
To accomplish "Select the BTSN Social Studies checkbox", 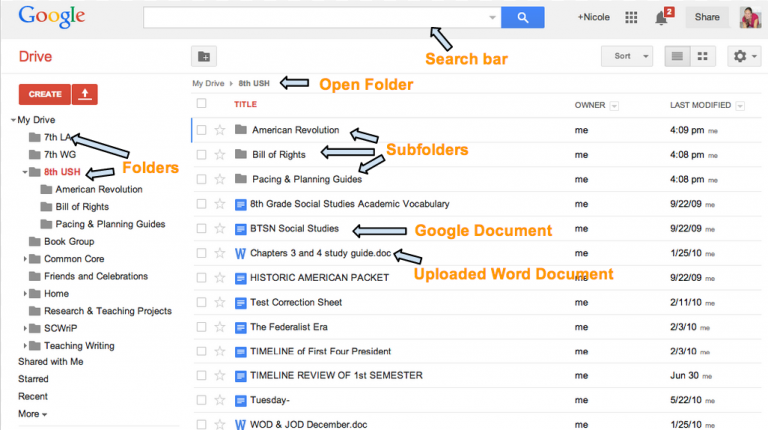I will [x=202, y=229].
